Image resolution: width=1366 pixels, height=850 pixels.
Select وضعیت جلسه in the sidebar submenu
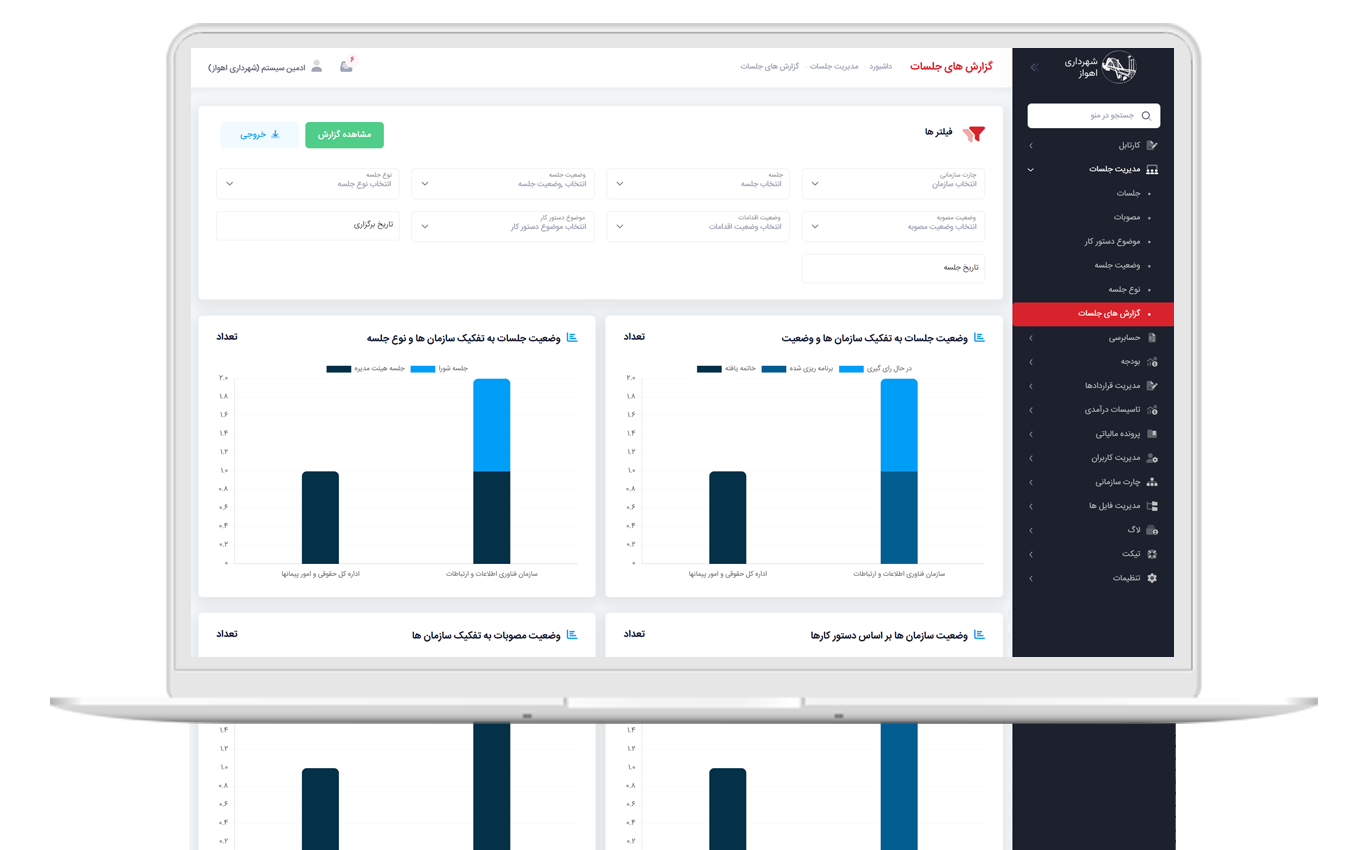coord(1117,266)
